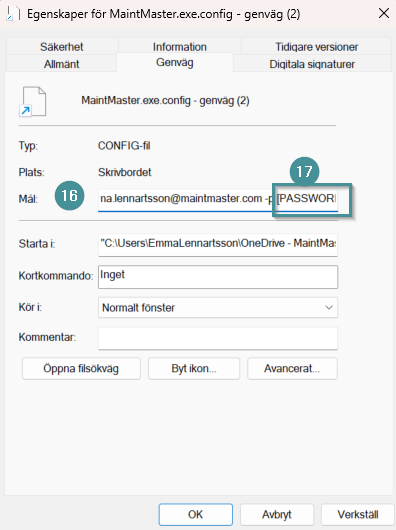Apply changes with Verkställ
Image resolution: width=396 pixels, height=530 pixels.
click(x=358, y=514)
